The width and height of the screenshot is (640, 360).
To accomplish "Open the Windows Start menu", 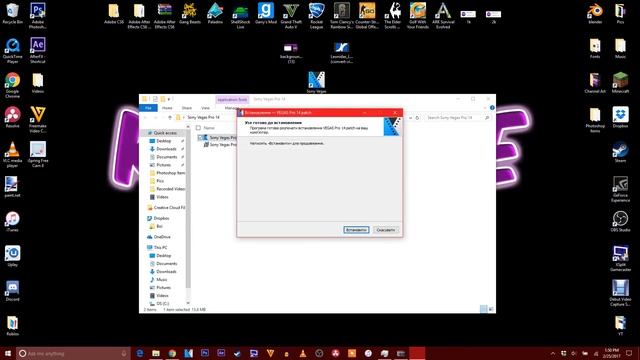I will coord(8,353).
